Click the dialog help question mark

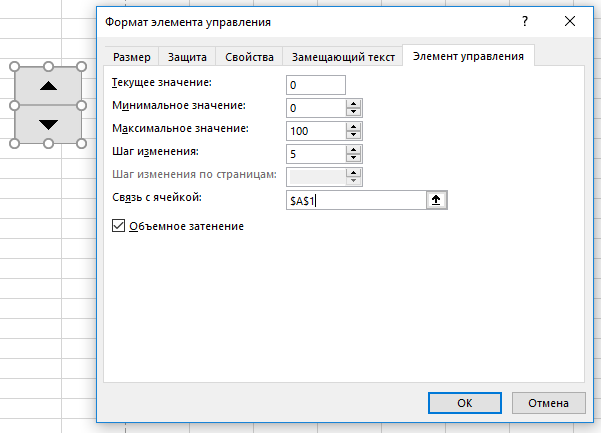point(525,21)
